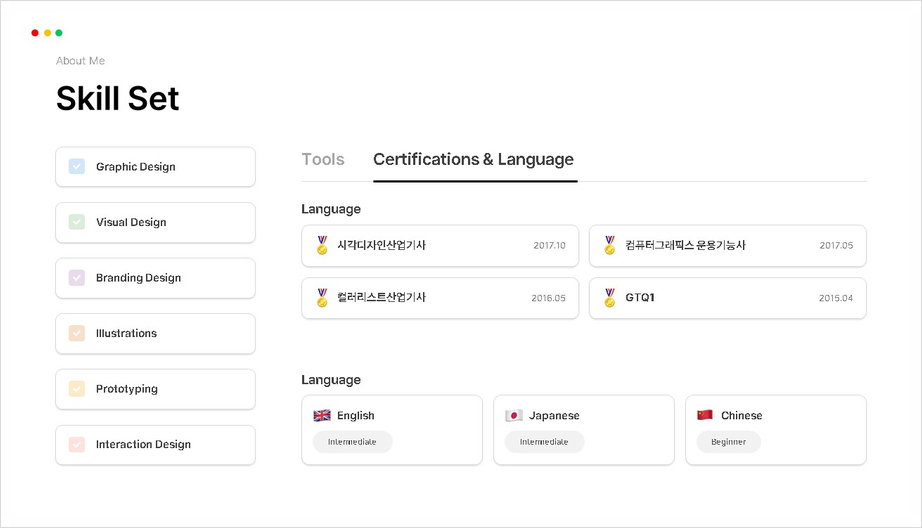Click the GTQ1 certification name

pos(640,298)
